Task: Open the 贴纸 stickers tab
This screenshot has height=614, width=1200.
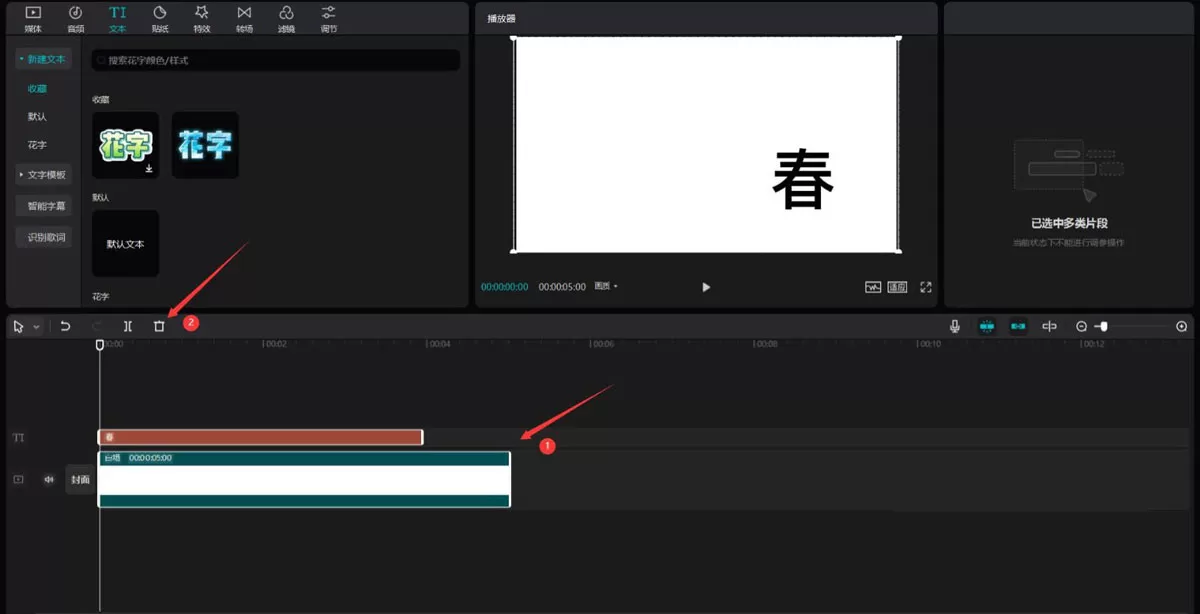Action: pos(160,17)
